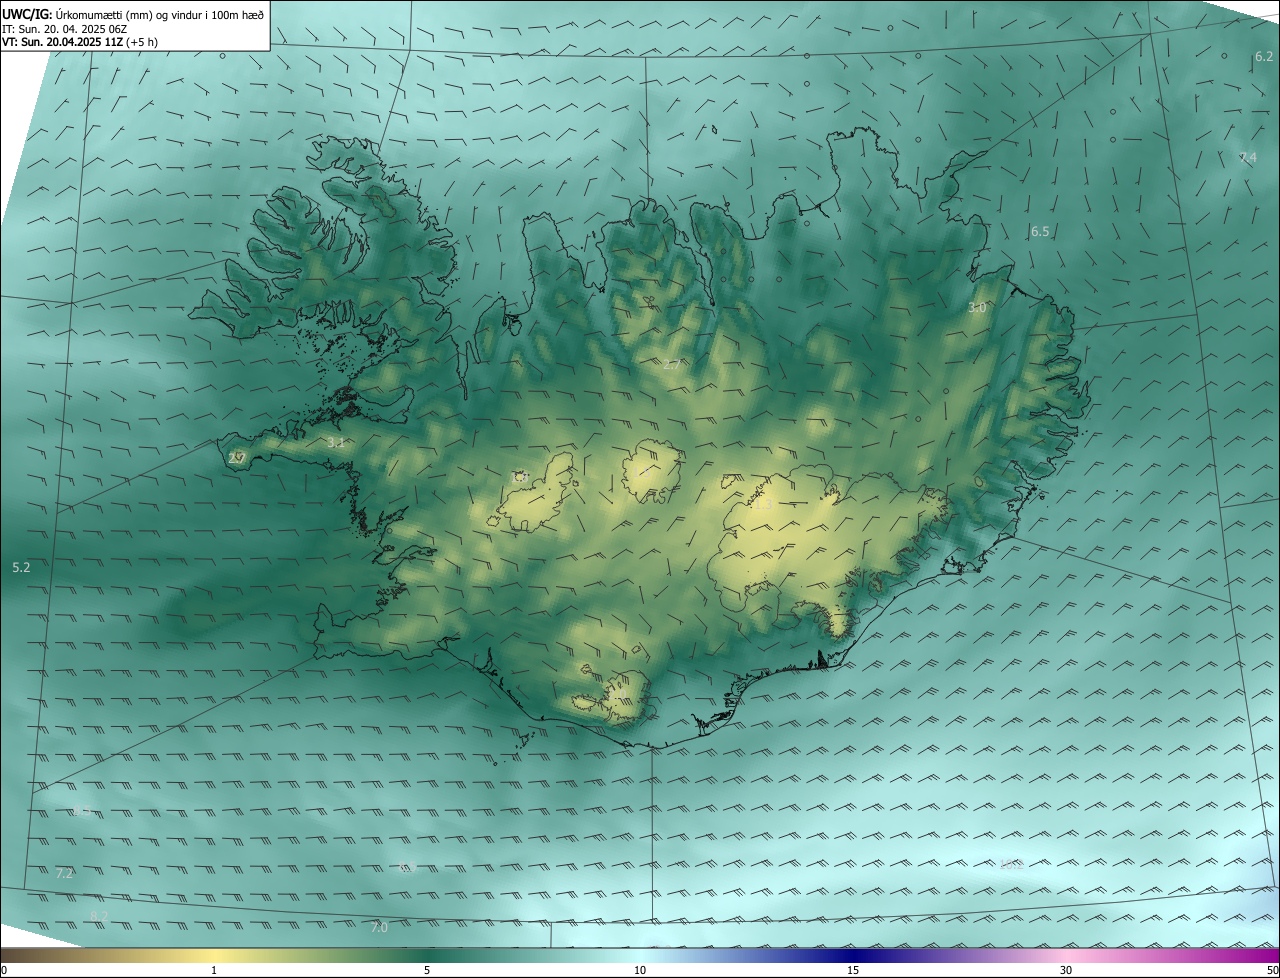1280x978 pixels.
Task: Pick the magenta segment of the colour scale
Action: click(x=1240, y=955)
